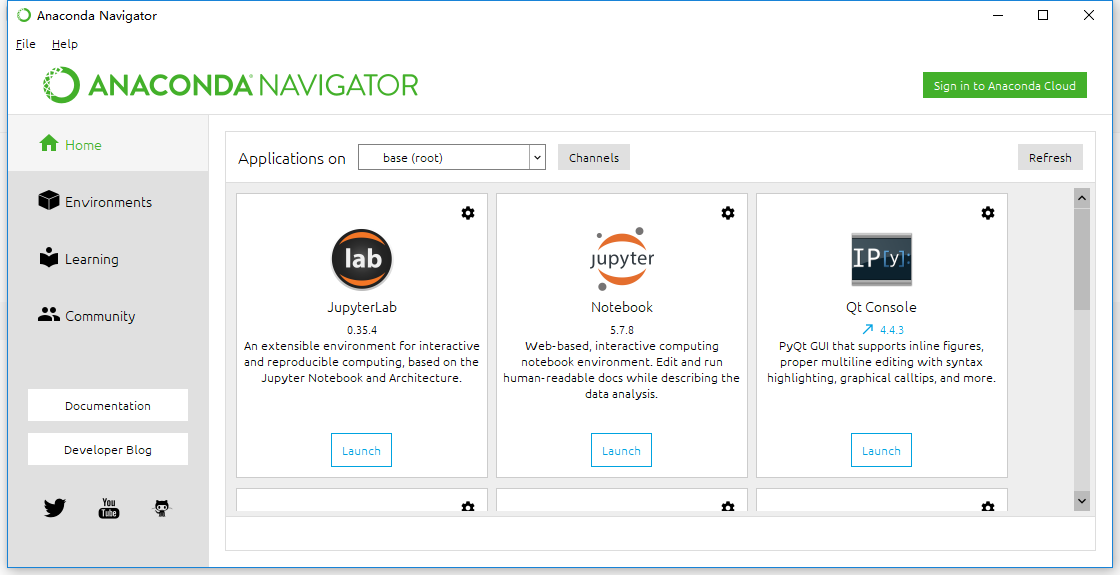Click the Jupyter Notebook logo

(621, 259)
